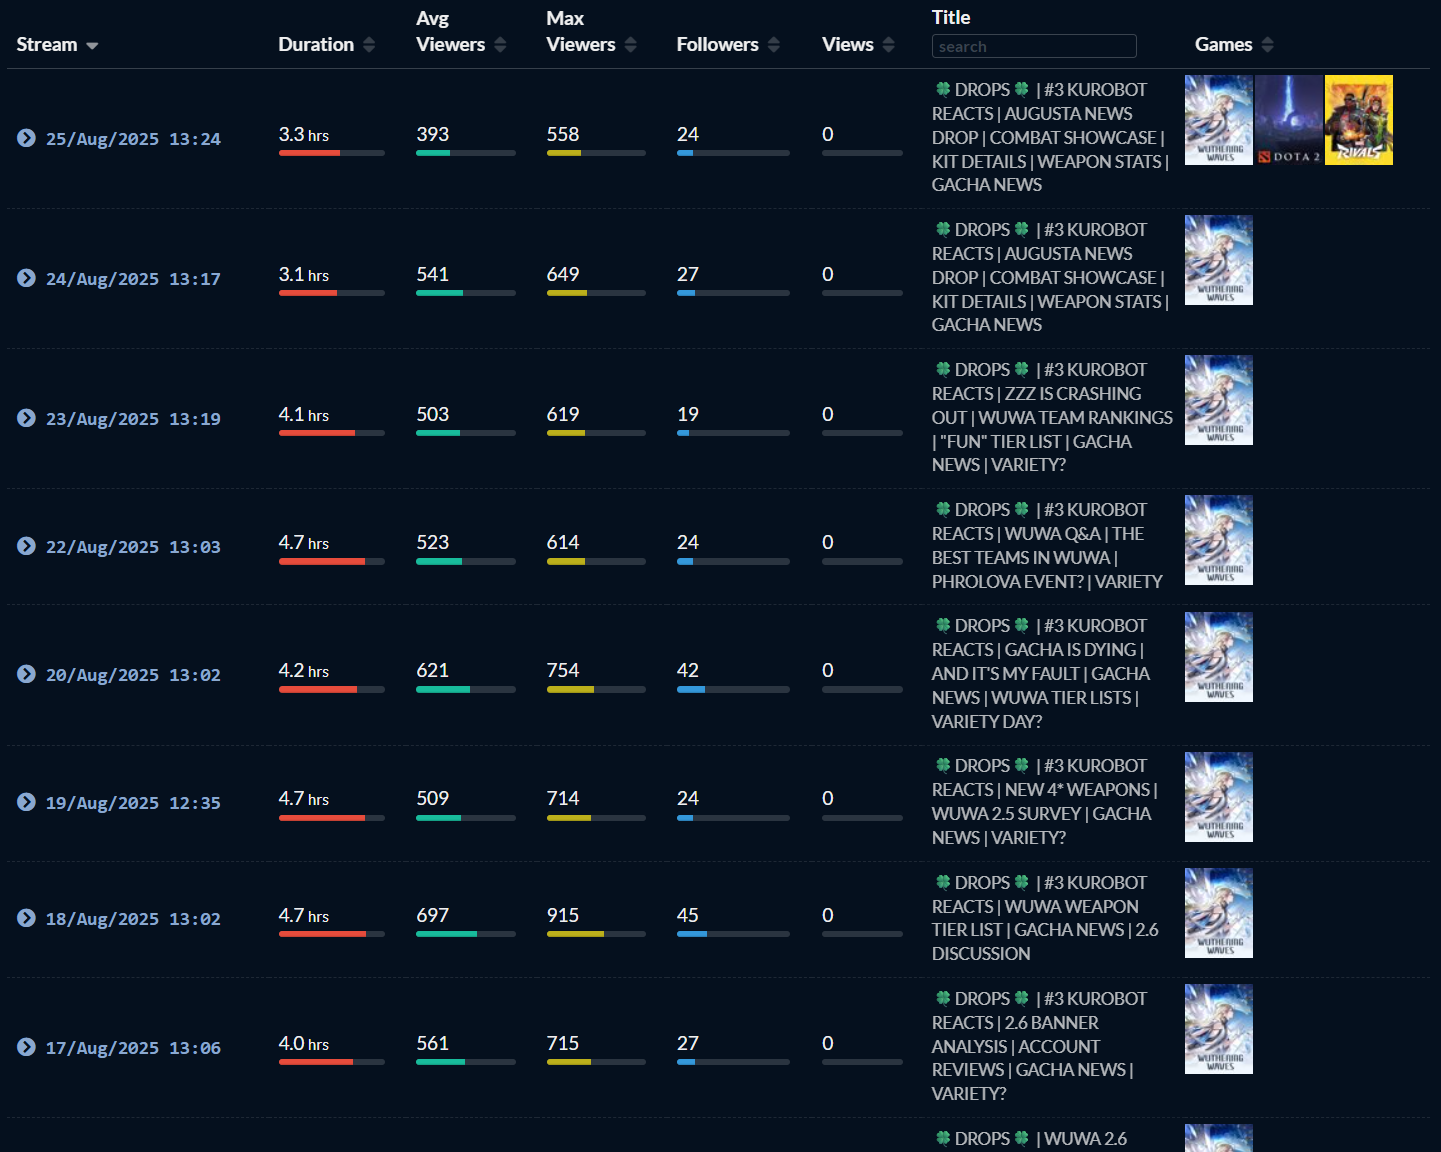Open Wuthering Waves thumbnail for 24/Aug stream

point(1219,260)
